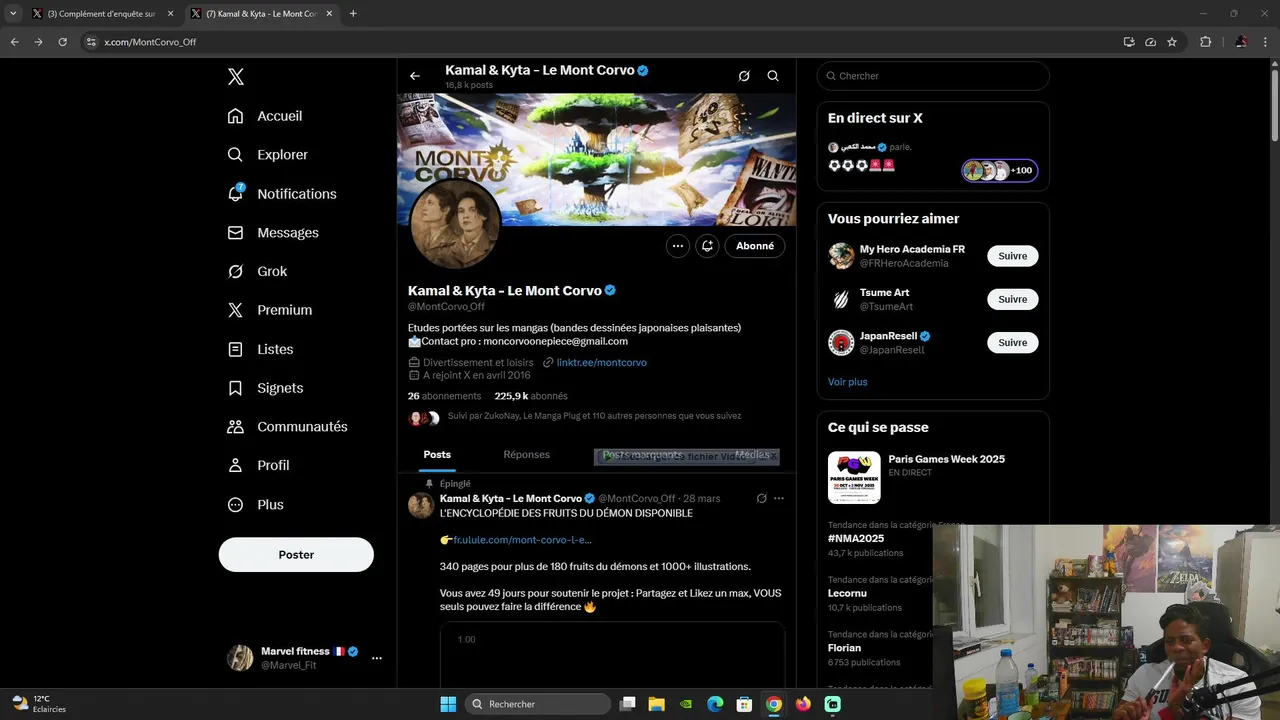
Task: Open the profile more options ellipsis
Action: tap(678, 246)
